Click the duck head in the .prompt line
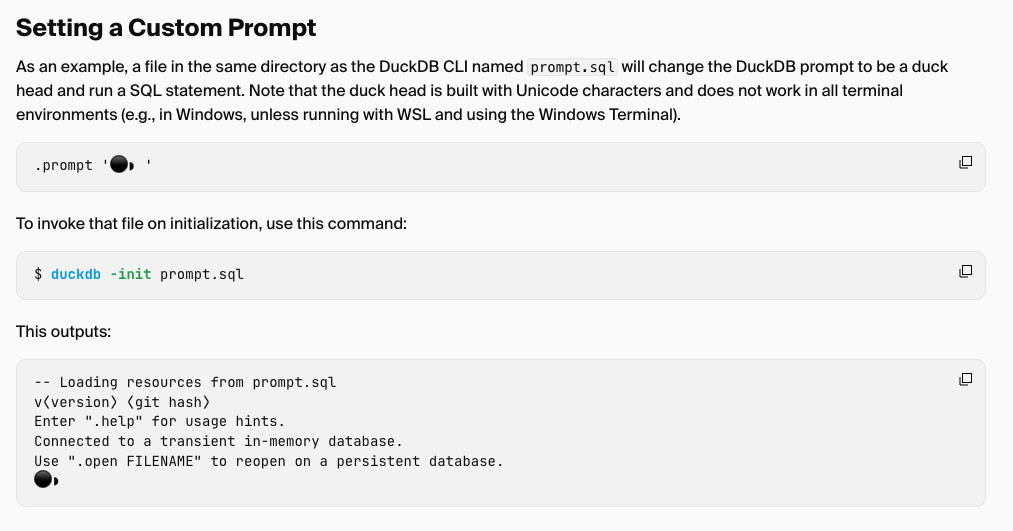1013x531 pixels. (122, 165)
